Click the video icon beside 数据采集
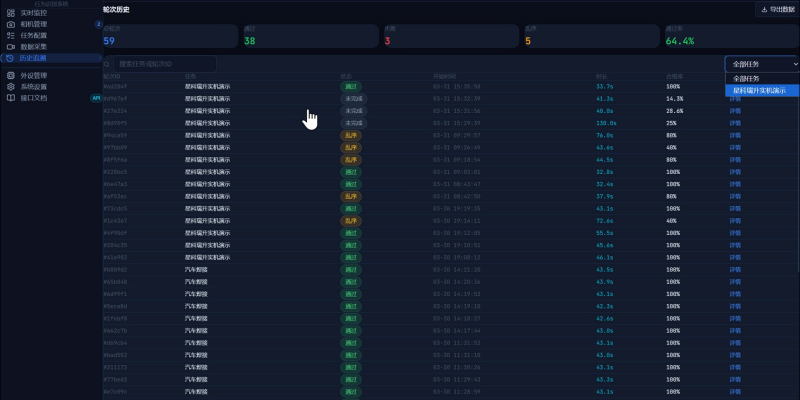This screenshot has height=400, width=800. [x=11, y=46]
